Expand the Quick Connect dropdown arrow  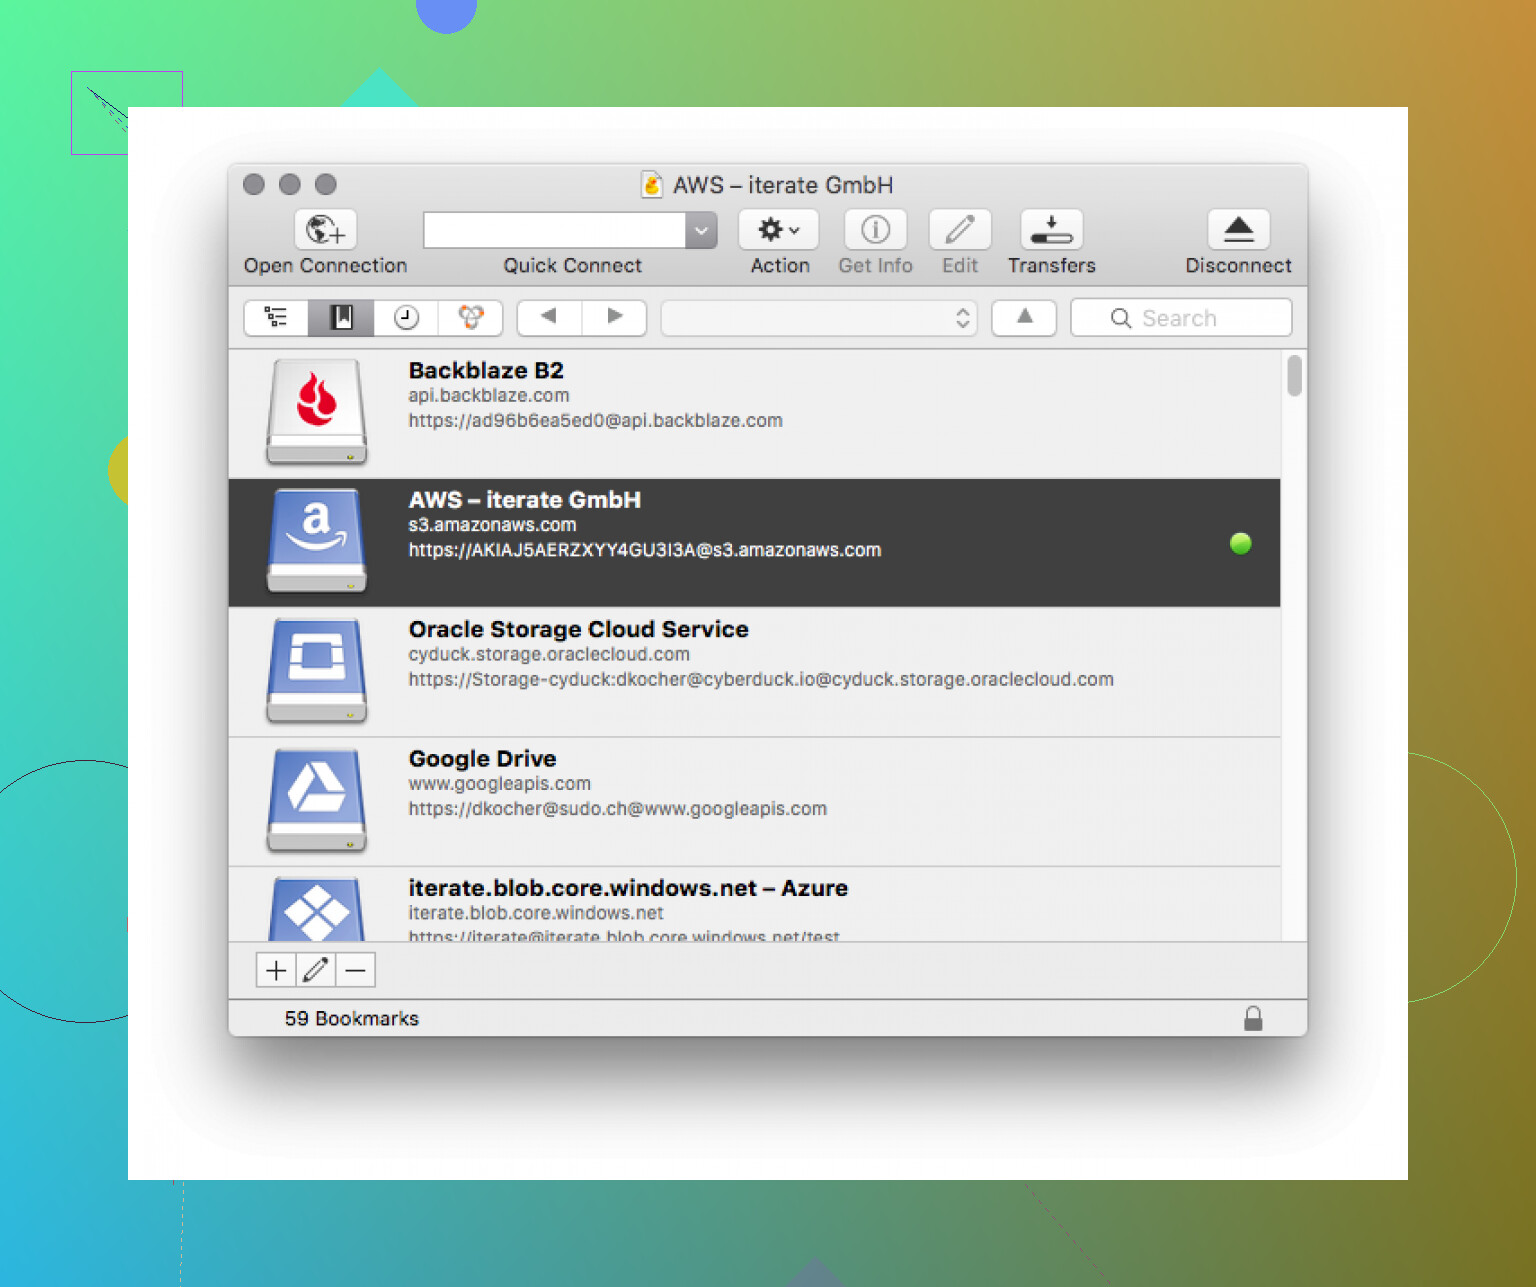(x=701, y=231)
